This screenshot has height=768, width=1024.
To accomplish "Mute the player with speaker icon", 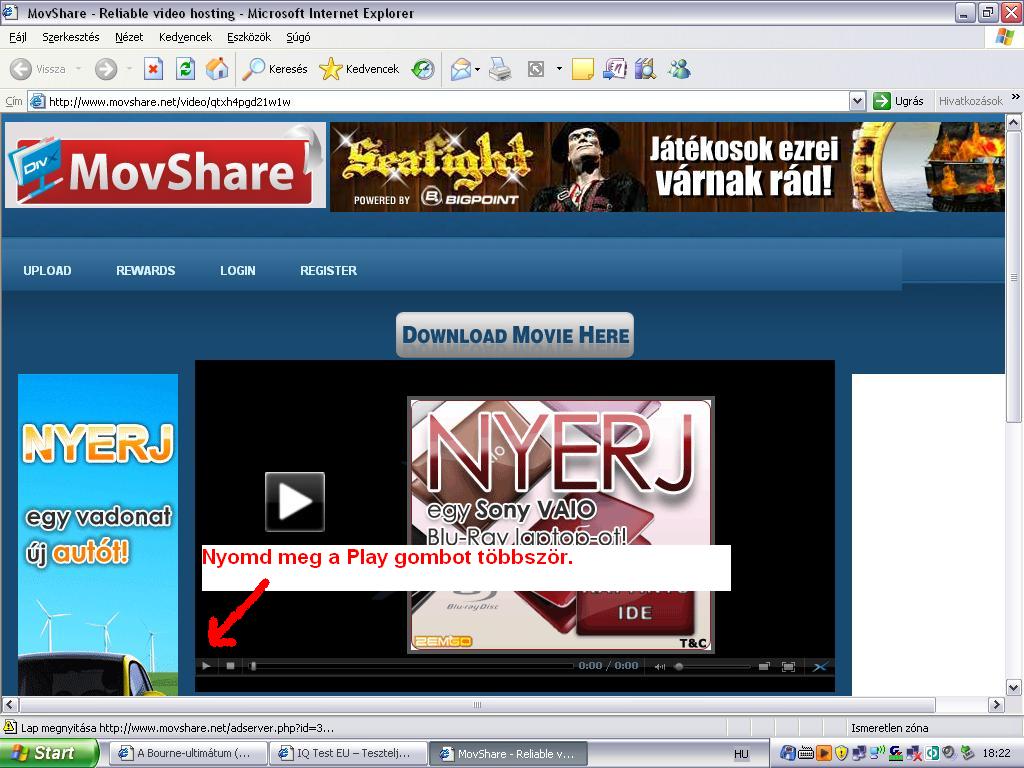I will [x=660, y=666].
